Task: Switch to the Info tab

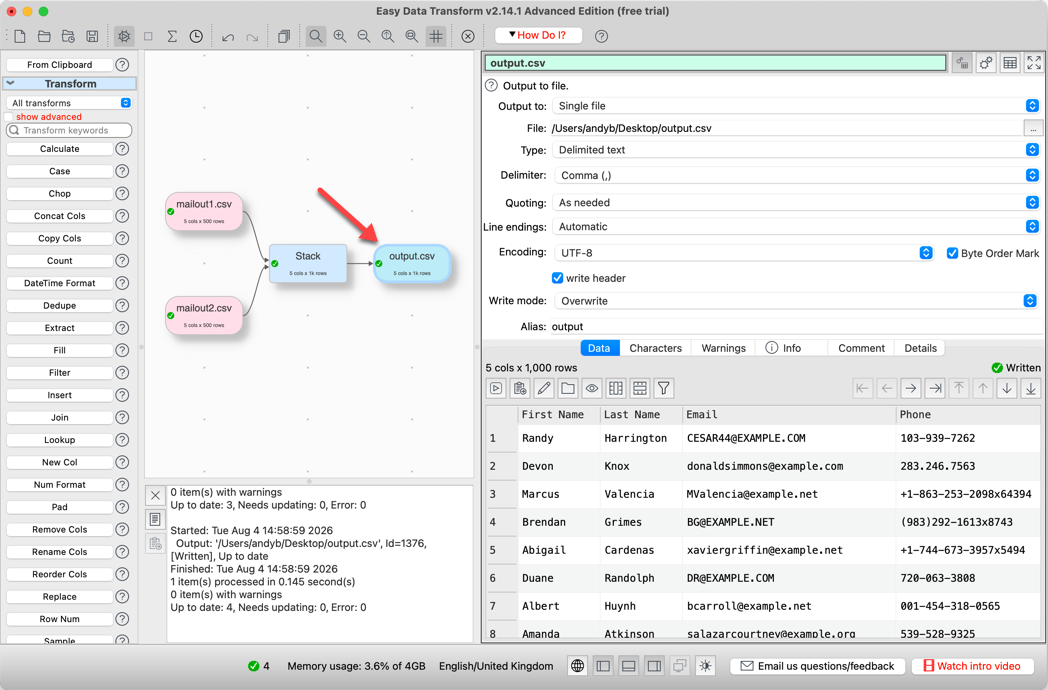Action: coord(791,348)
